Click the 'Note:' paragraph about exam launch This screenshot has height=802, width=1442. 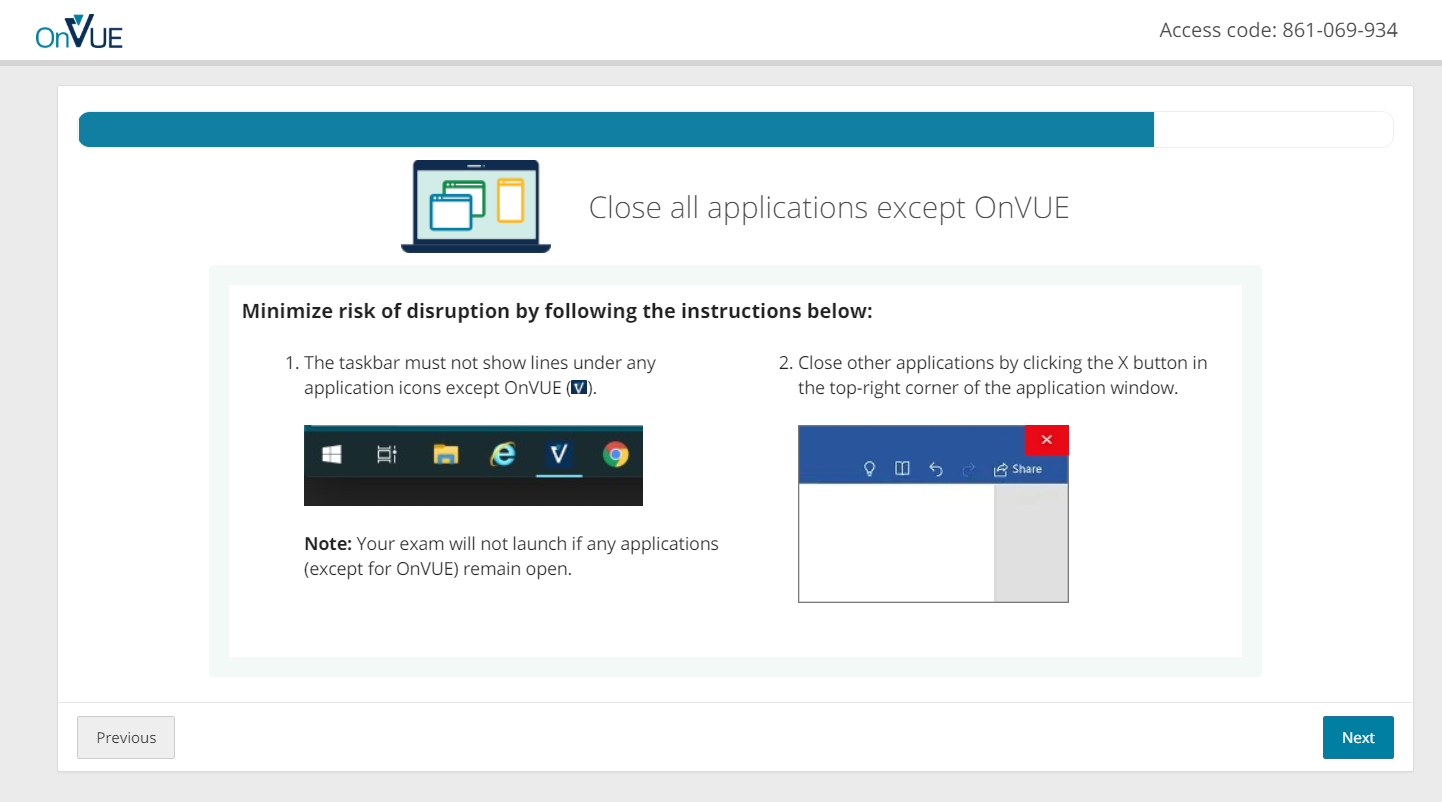point(511,557)
